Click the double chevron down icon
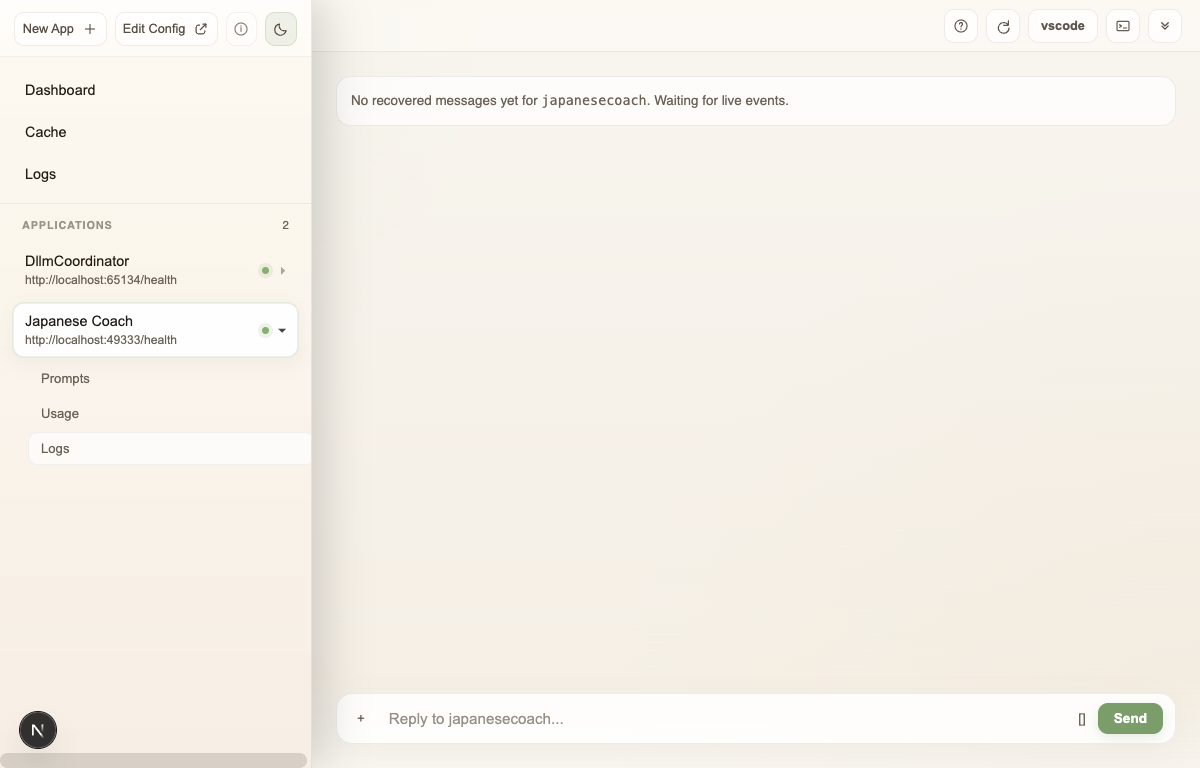The height and width of the screenshot is (768, 1200). (1165, 26)
